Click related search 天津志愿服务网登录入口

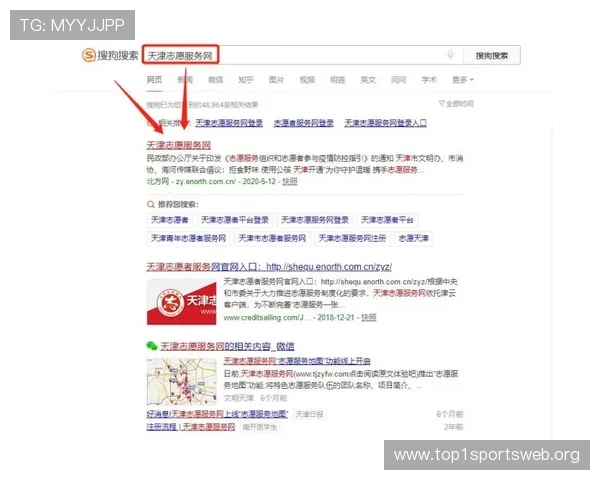[x=385, y=123]
